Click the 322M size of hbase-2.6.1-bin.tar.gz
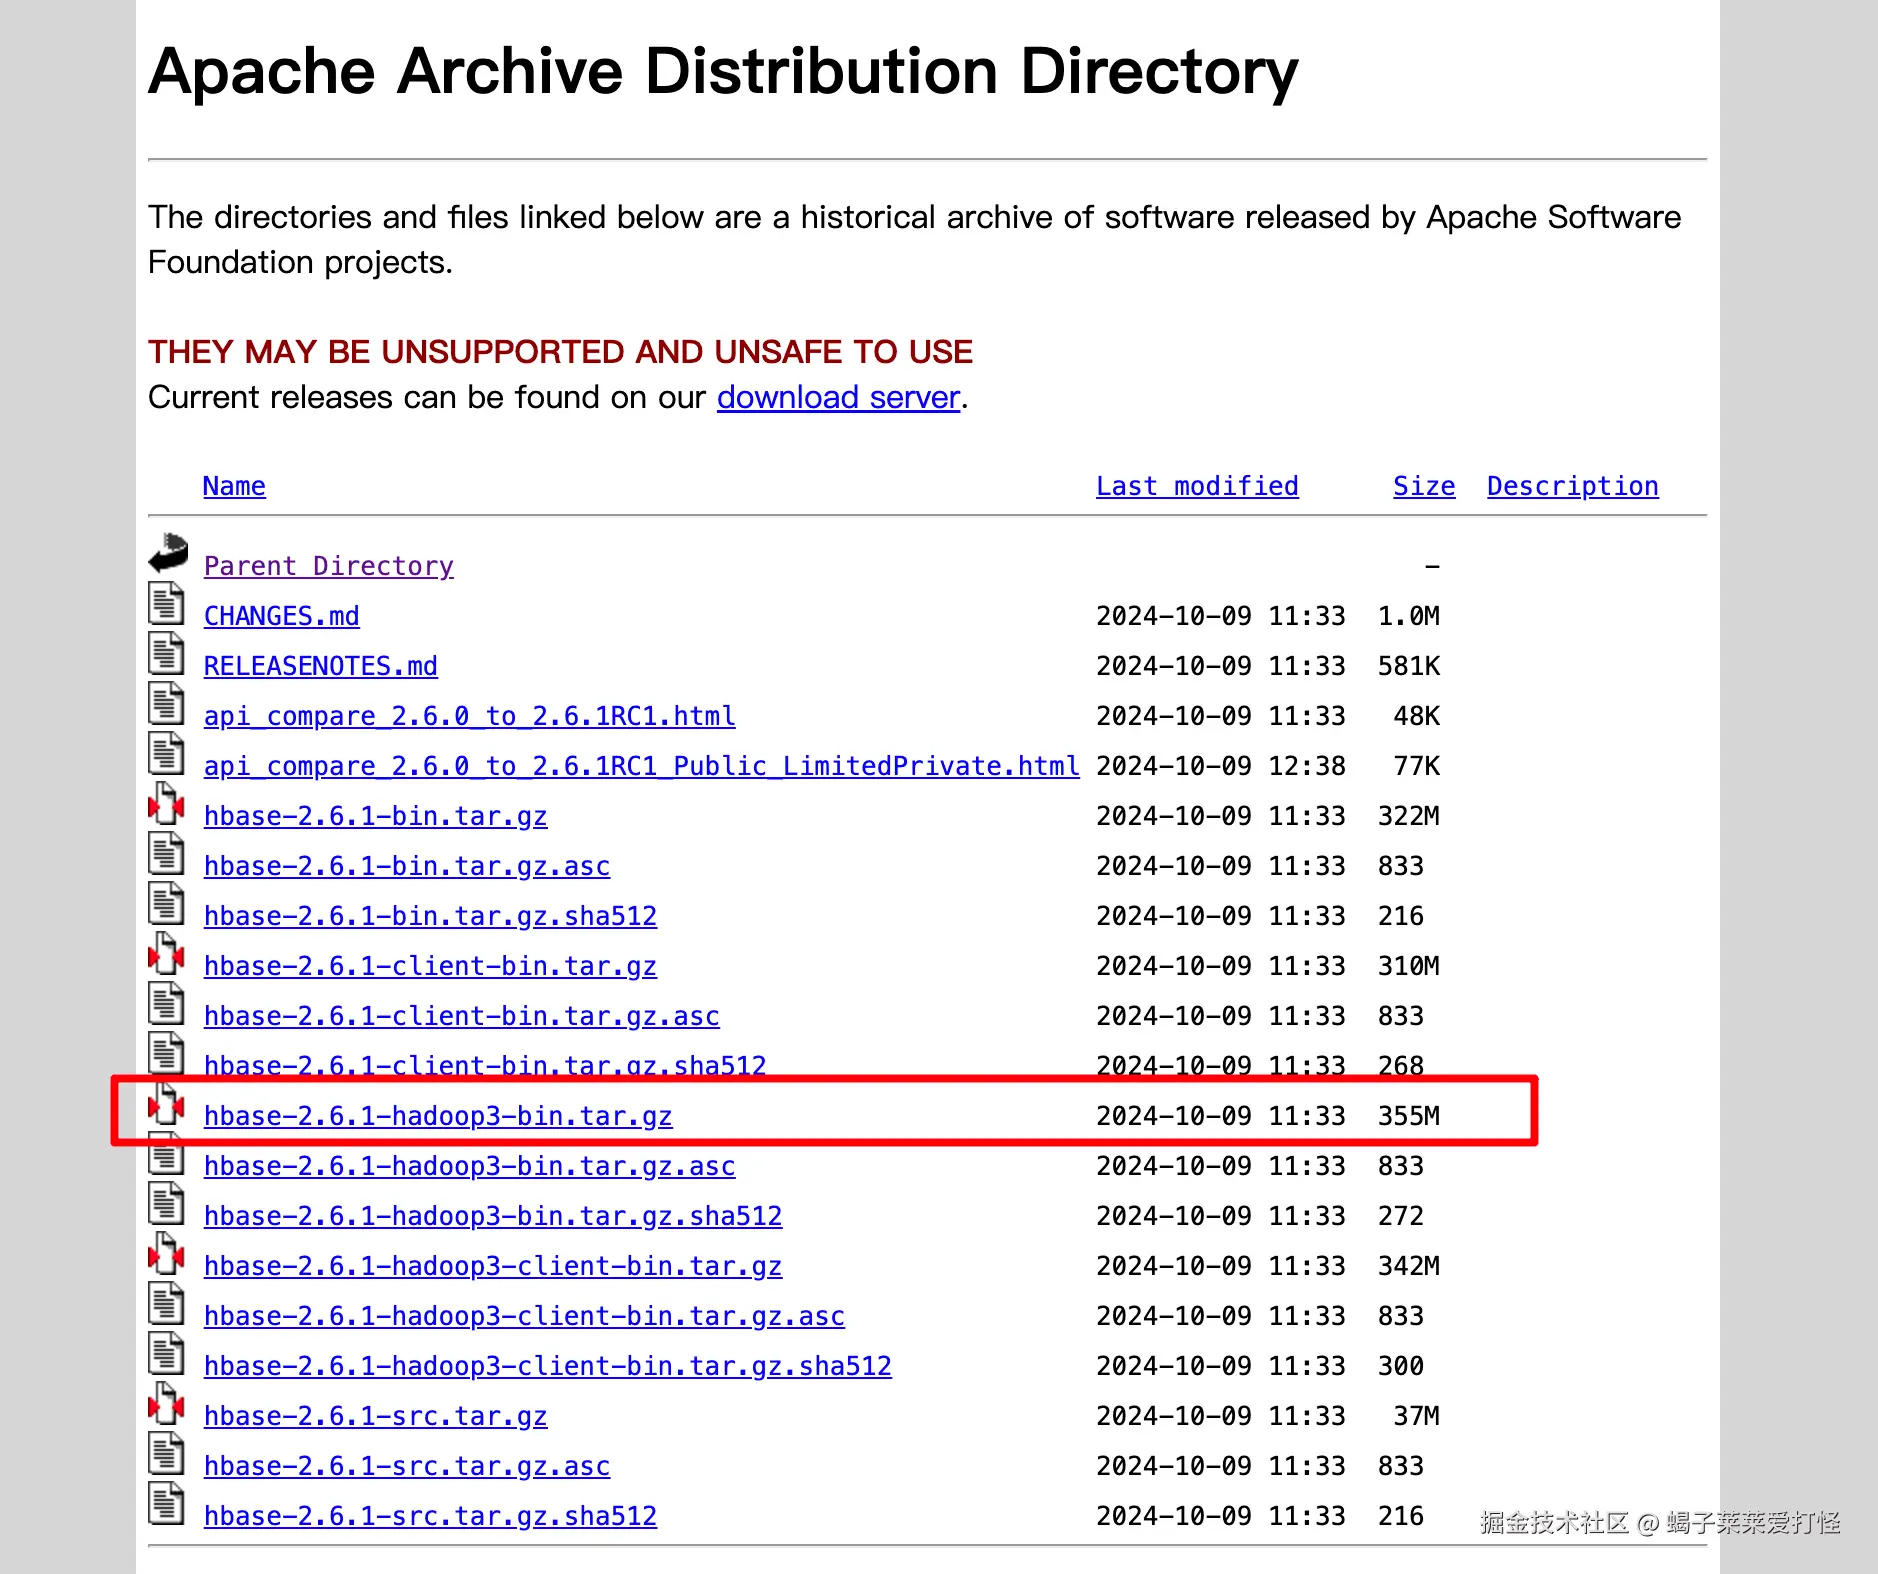The height and width of the screenshot is (1574, 1878). click(1408, 816)
